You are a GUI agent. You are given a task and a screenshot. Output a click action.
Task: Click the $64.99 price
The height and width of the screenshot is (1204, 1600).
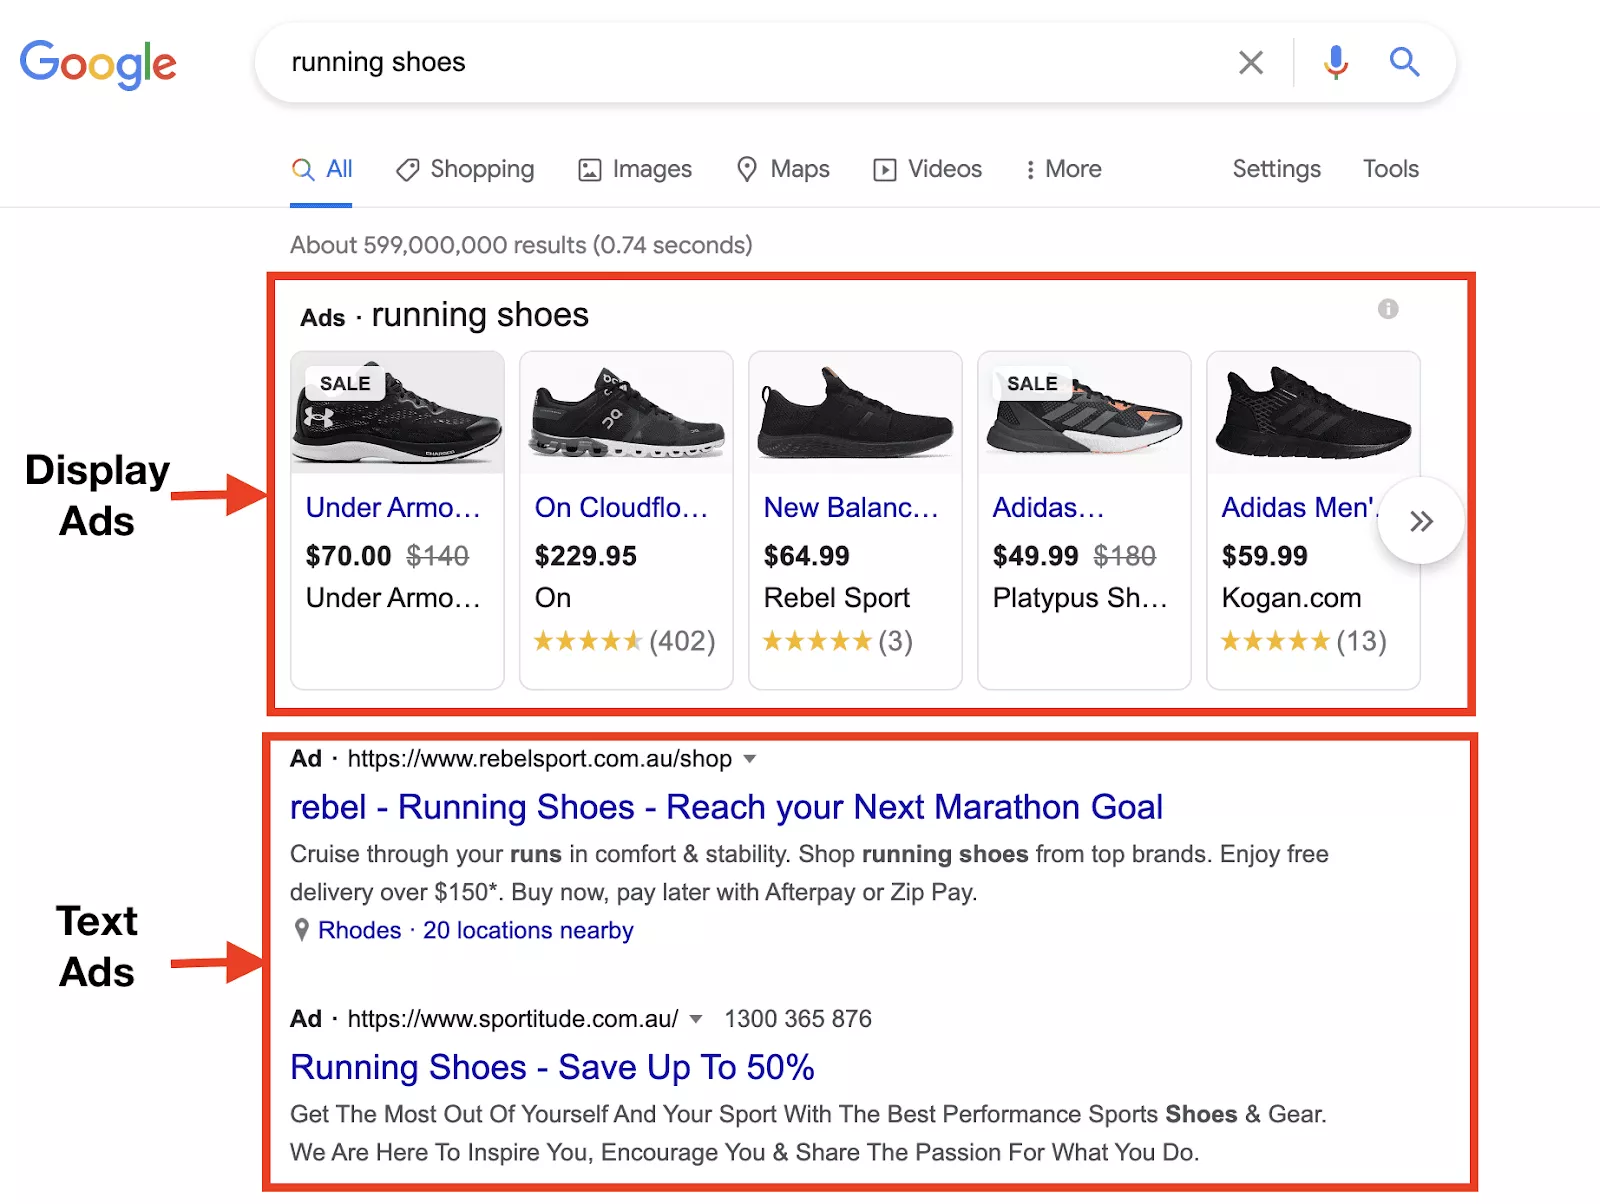tap(806, 556)
